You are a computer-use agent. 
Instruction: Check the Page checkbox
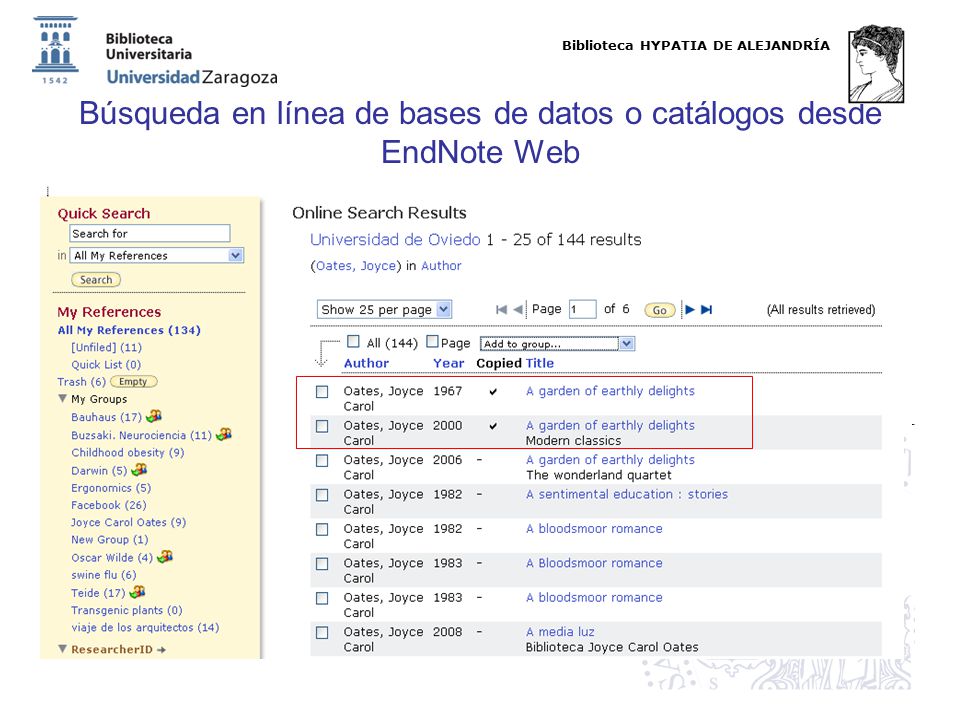point(432,342)
